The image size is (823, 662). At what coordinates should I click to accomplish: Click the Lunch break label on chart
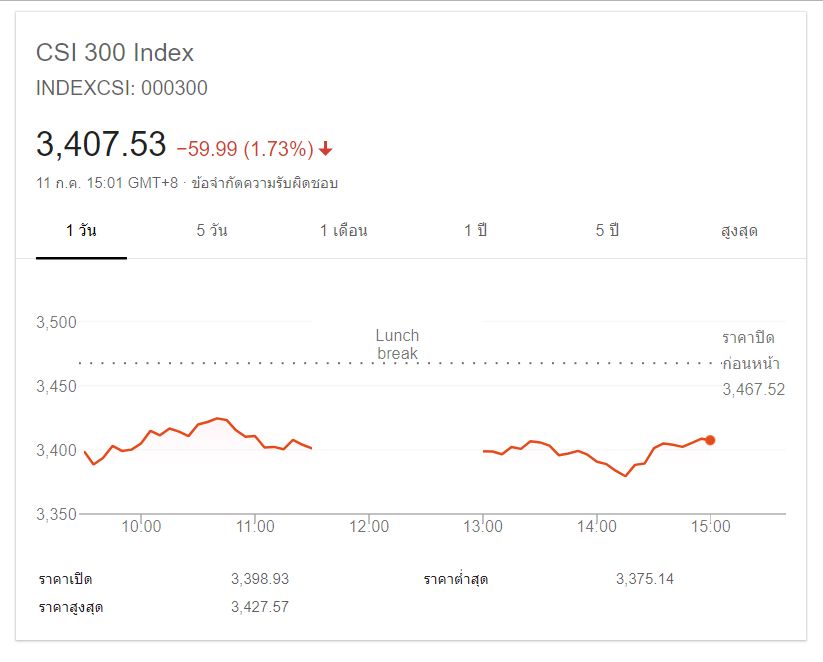click(397, 344)
